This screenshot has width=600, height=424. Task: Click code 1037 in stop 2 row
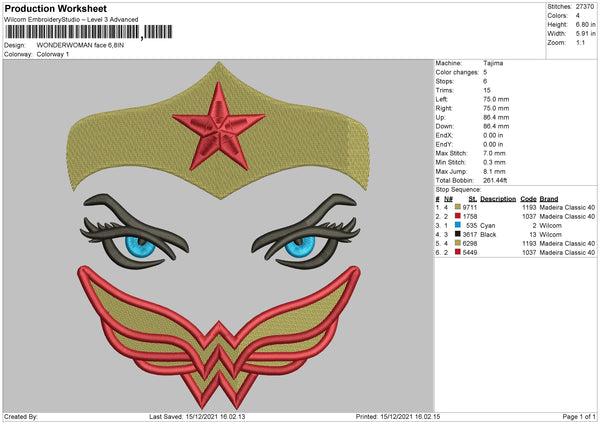529,217
